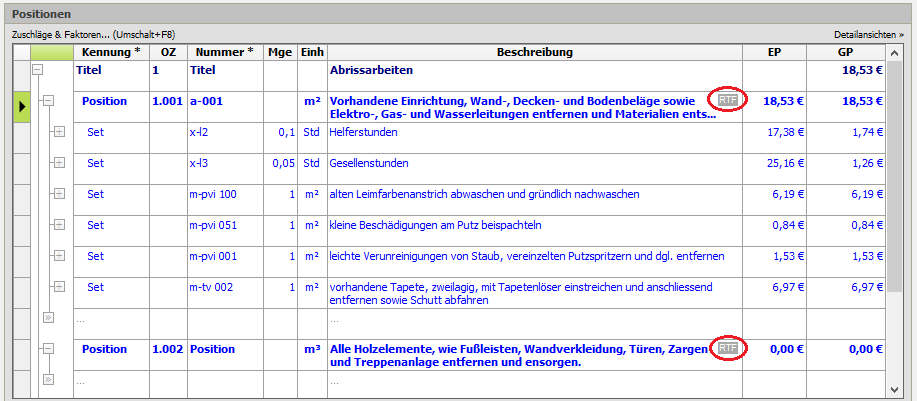The width and height of the screenshot is (917, 401).
Task: Select GP value 1,26 €
Action: (846, 169)
